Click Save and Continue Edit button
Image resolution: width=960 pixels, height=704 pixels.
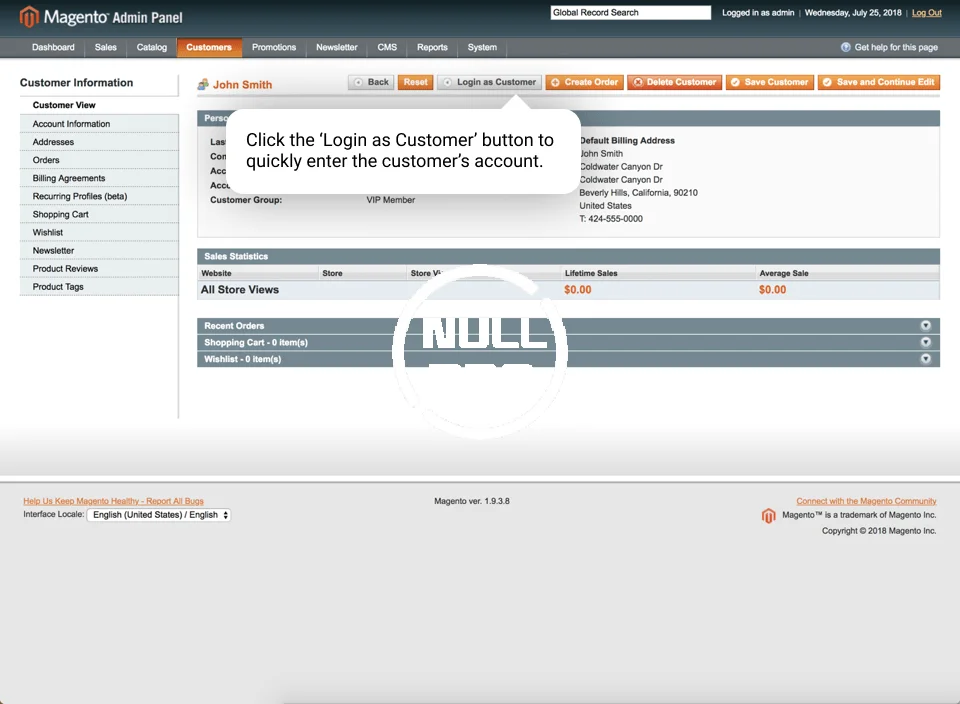pos(878,82)
